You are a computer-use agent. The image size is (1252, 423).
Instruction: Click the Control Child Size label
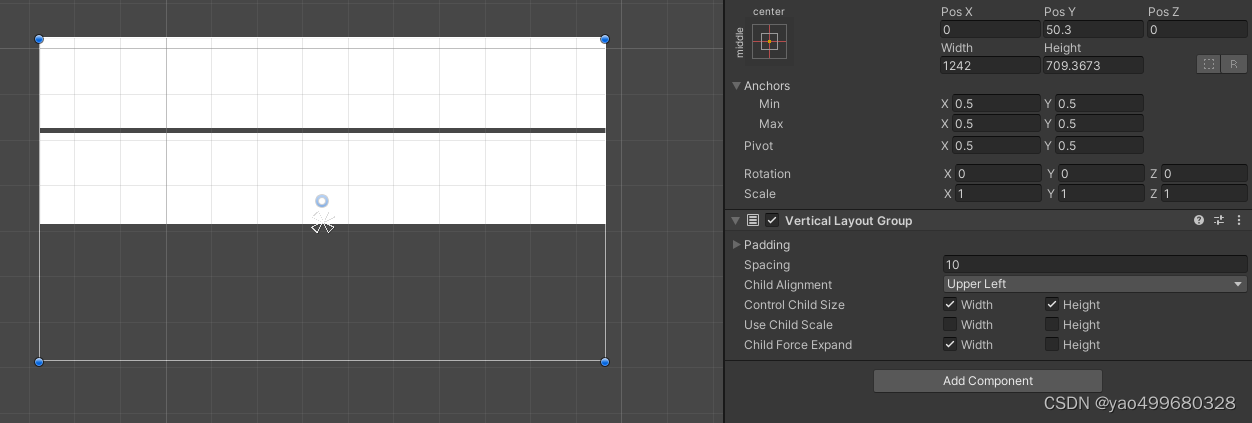pos(794,305)
